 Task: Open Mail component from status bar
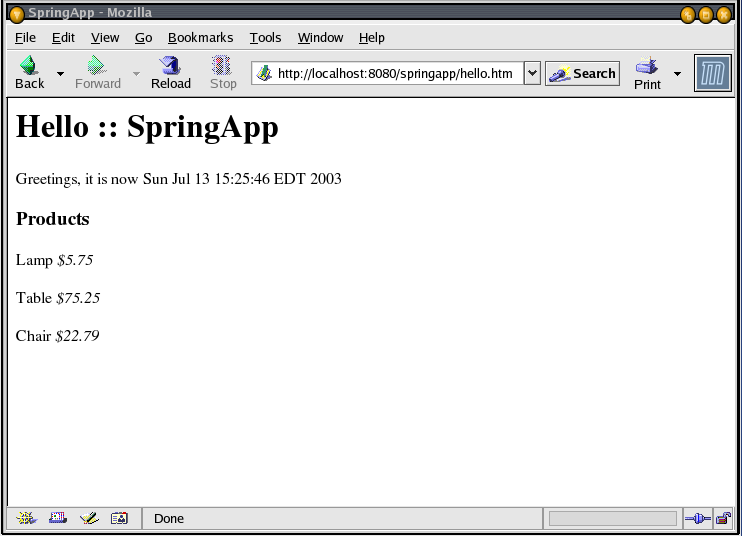point(58,518)
